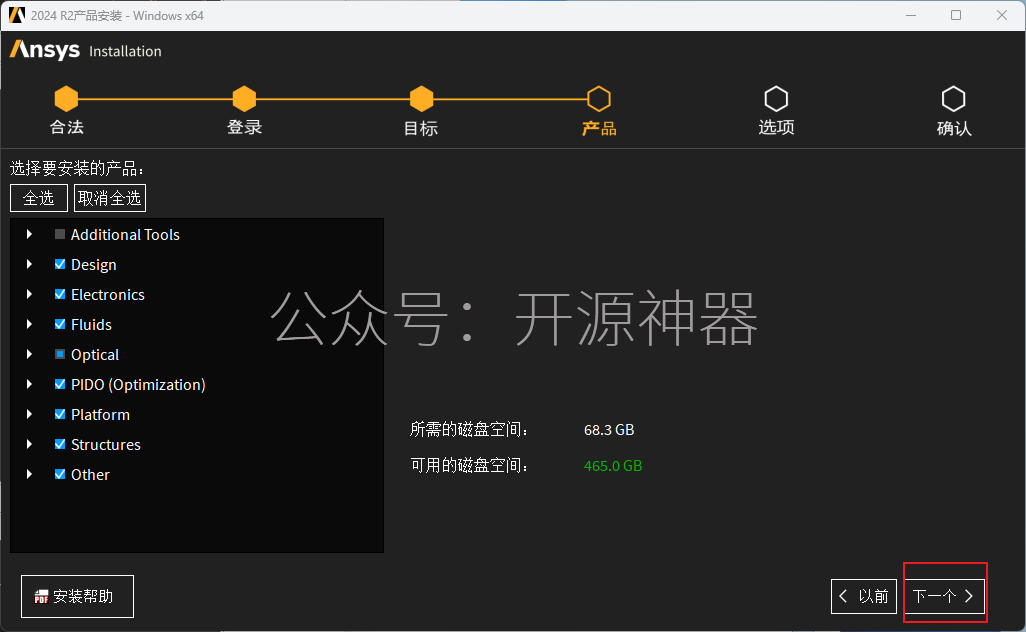This screenshot has height=632, width=1026.
Task: Uncheck the Electronics checkbox
Action: [60, 294]
